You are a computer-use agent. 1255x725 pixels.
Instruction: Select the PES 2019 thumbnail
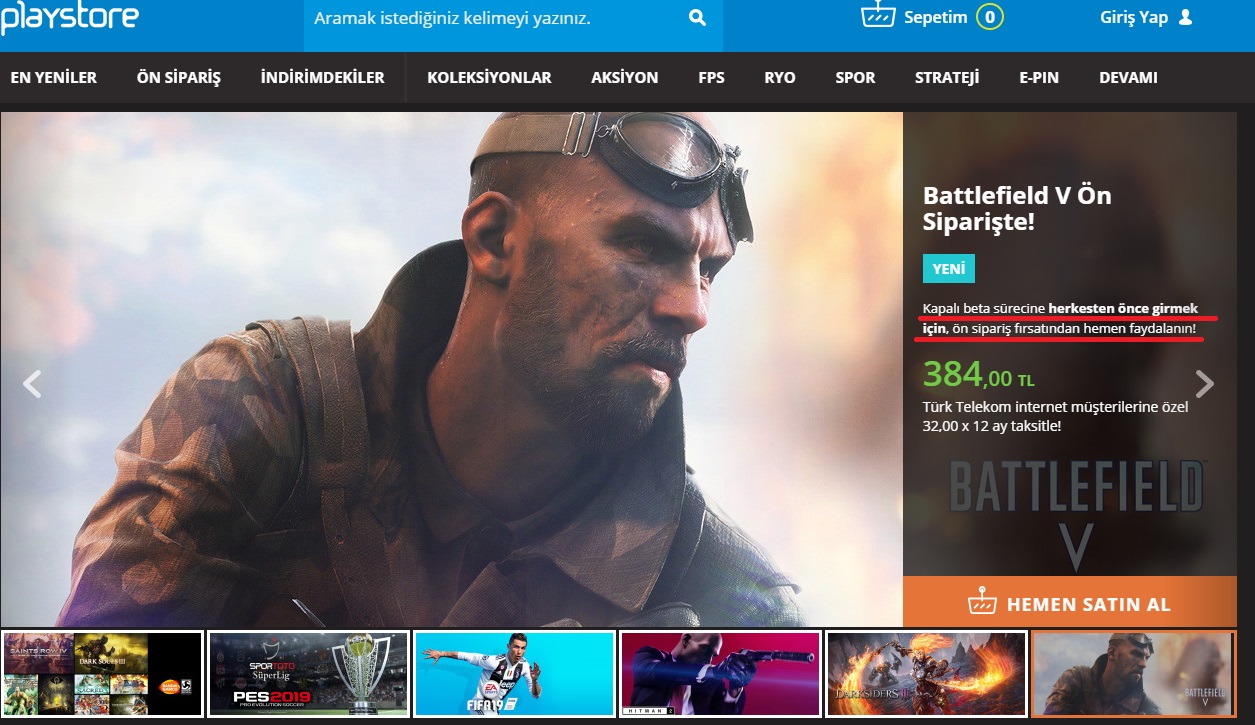308,674
